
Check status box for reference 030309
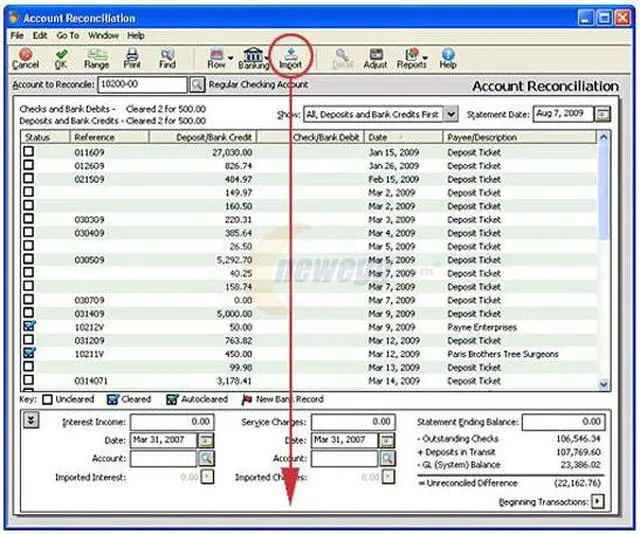click(29, 219)
